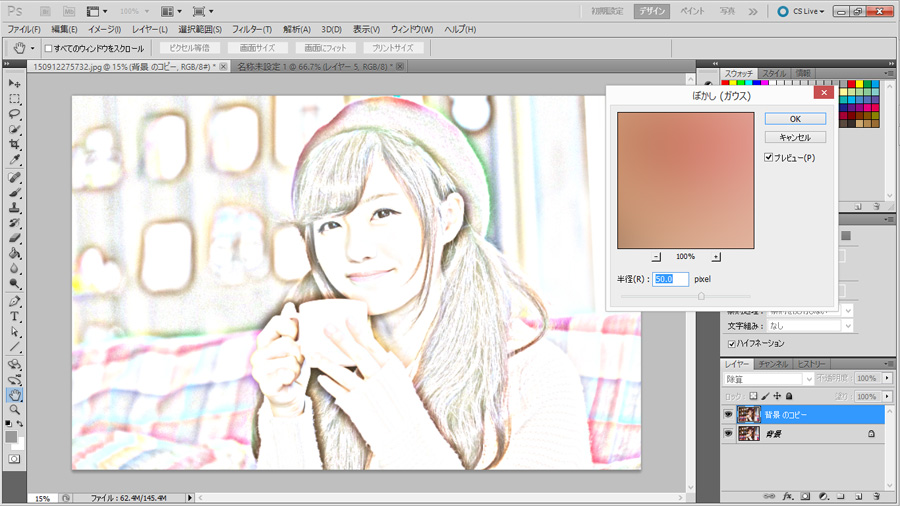Select the Zoom magnifier tool
900x506 pixels.
pyautogui.click(x=15, y=410)
